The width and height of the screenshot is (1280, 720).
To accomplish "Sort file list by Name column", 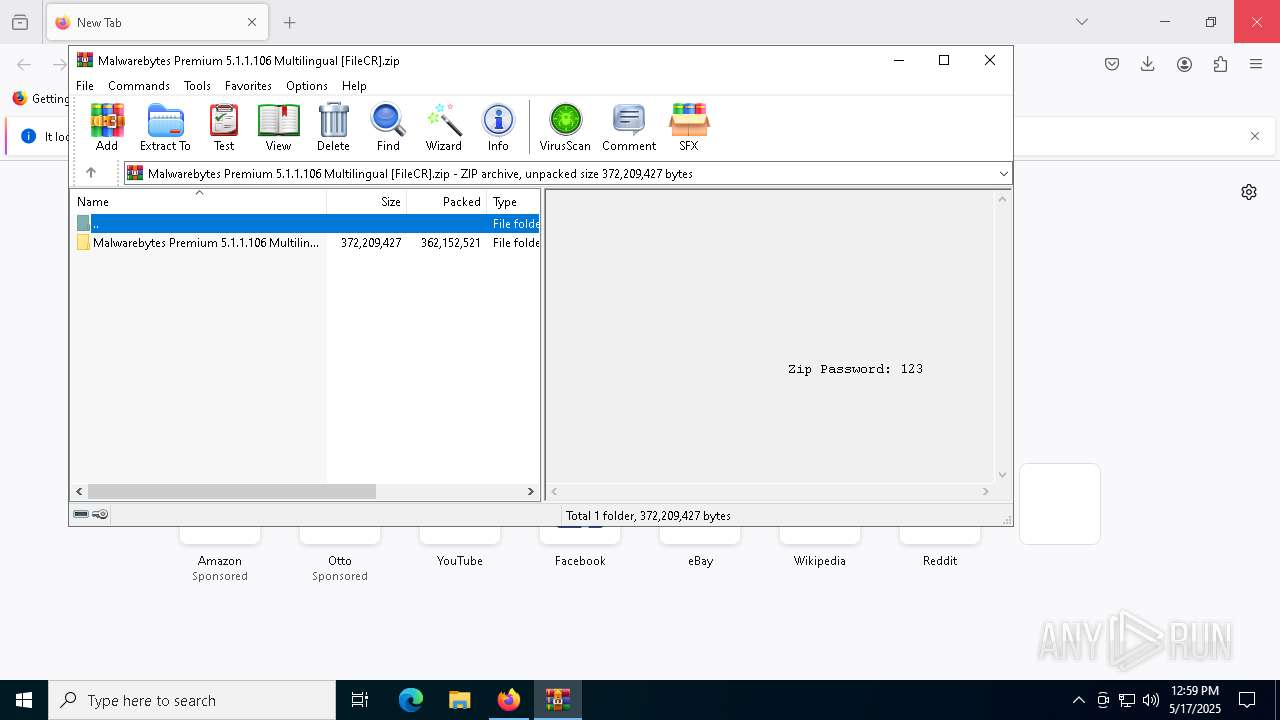I will [198, 201].
